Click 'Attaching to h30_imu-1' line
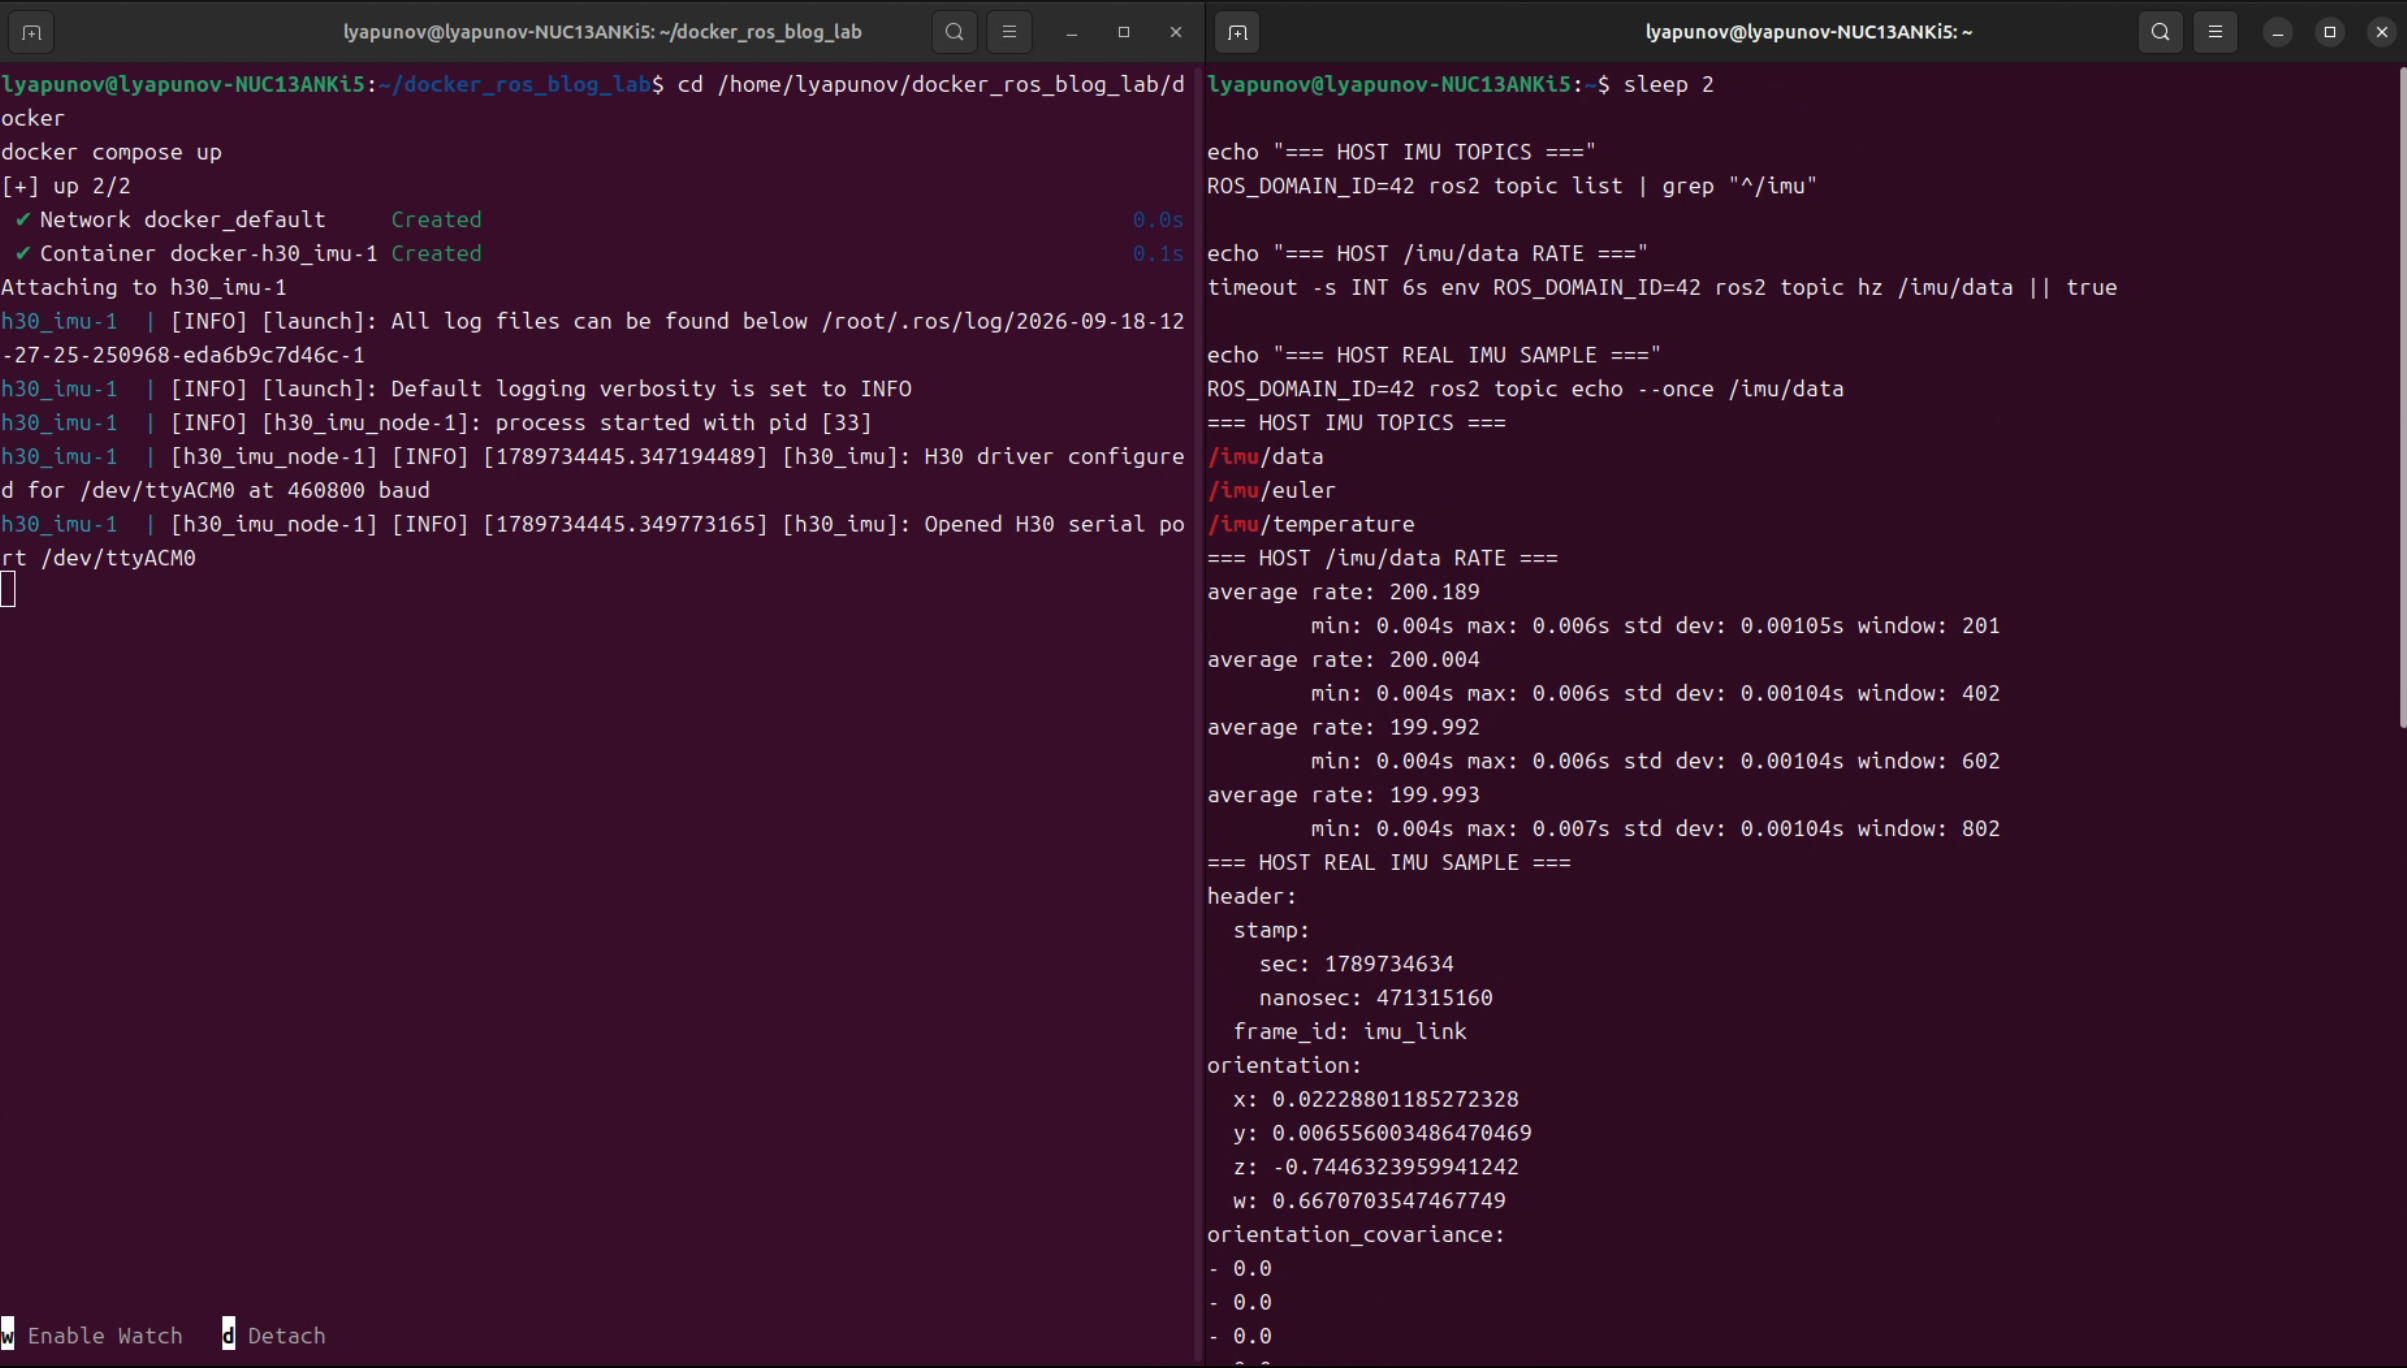Screen dimensions: 2407x1368 (x=144, y=288)
